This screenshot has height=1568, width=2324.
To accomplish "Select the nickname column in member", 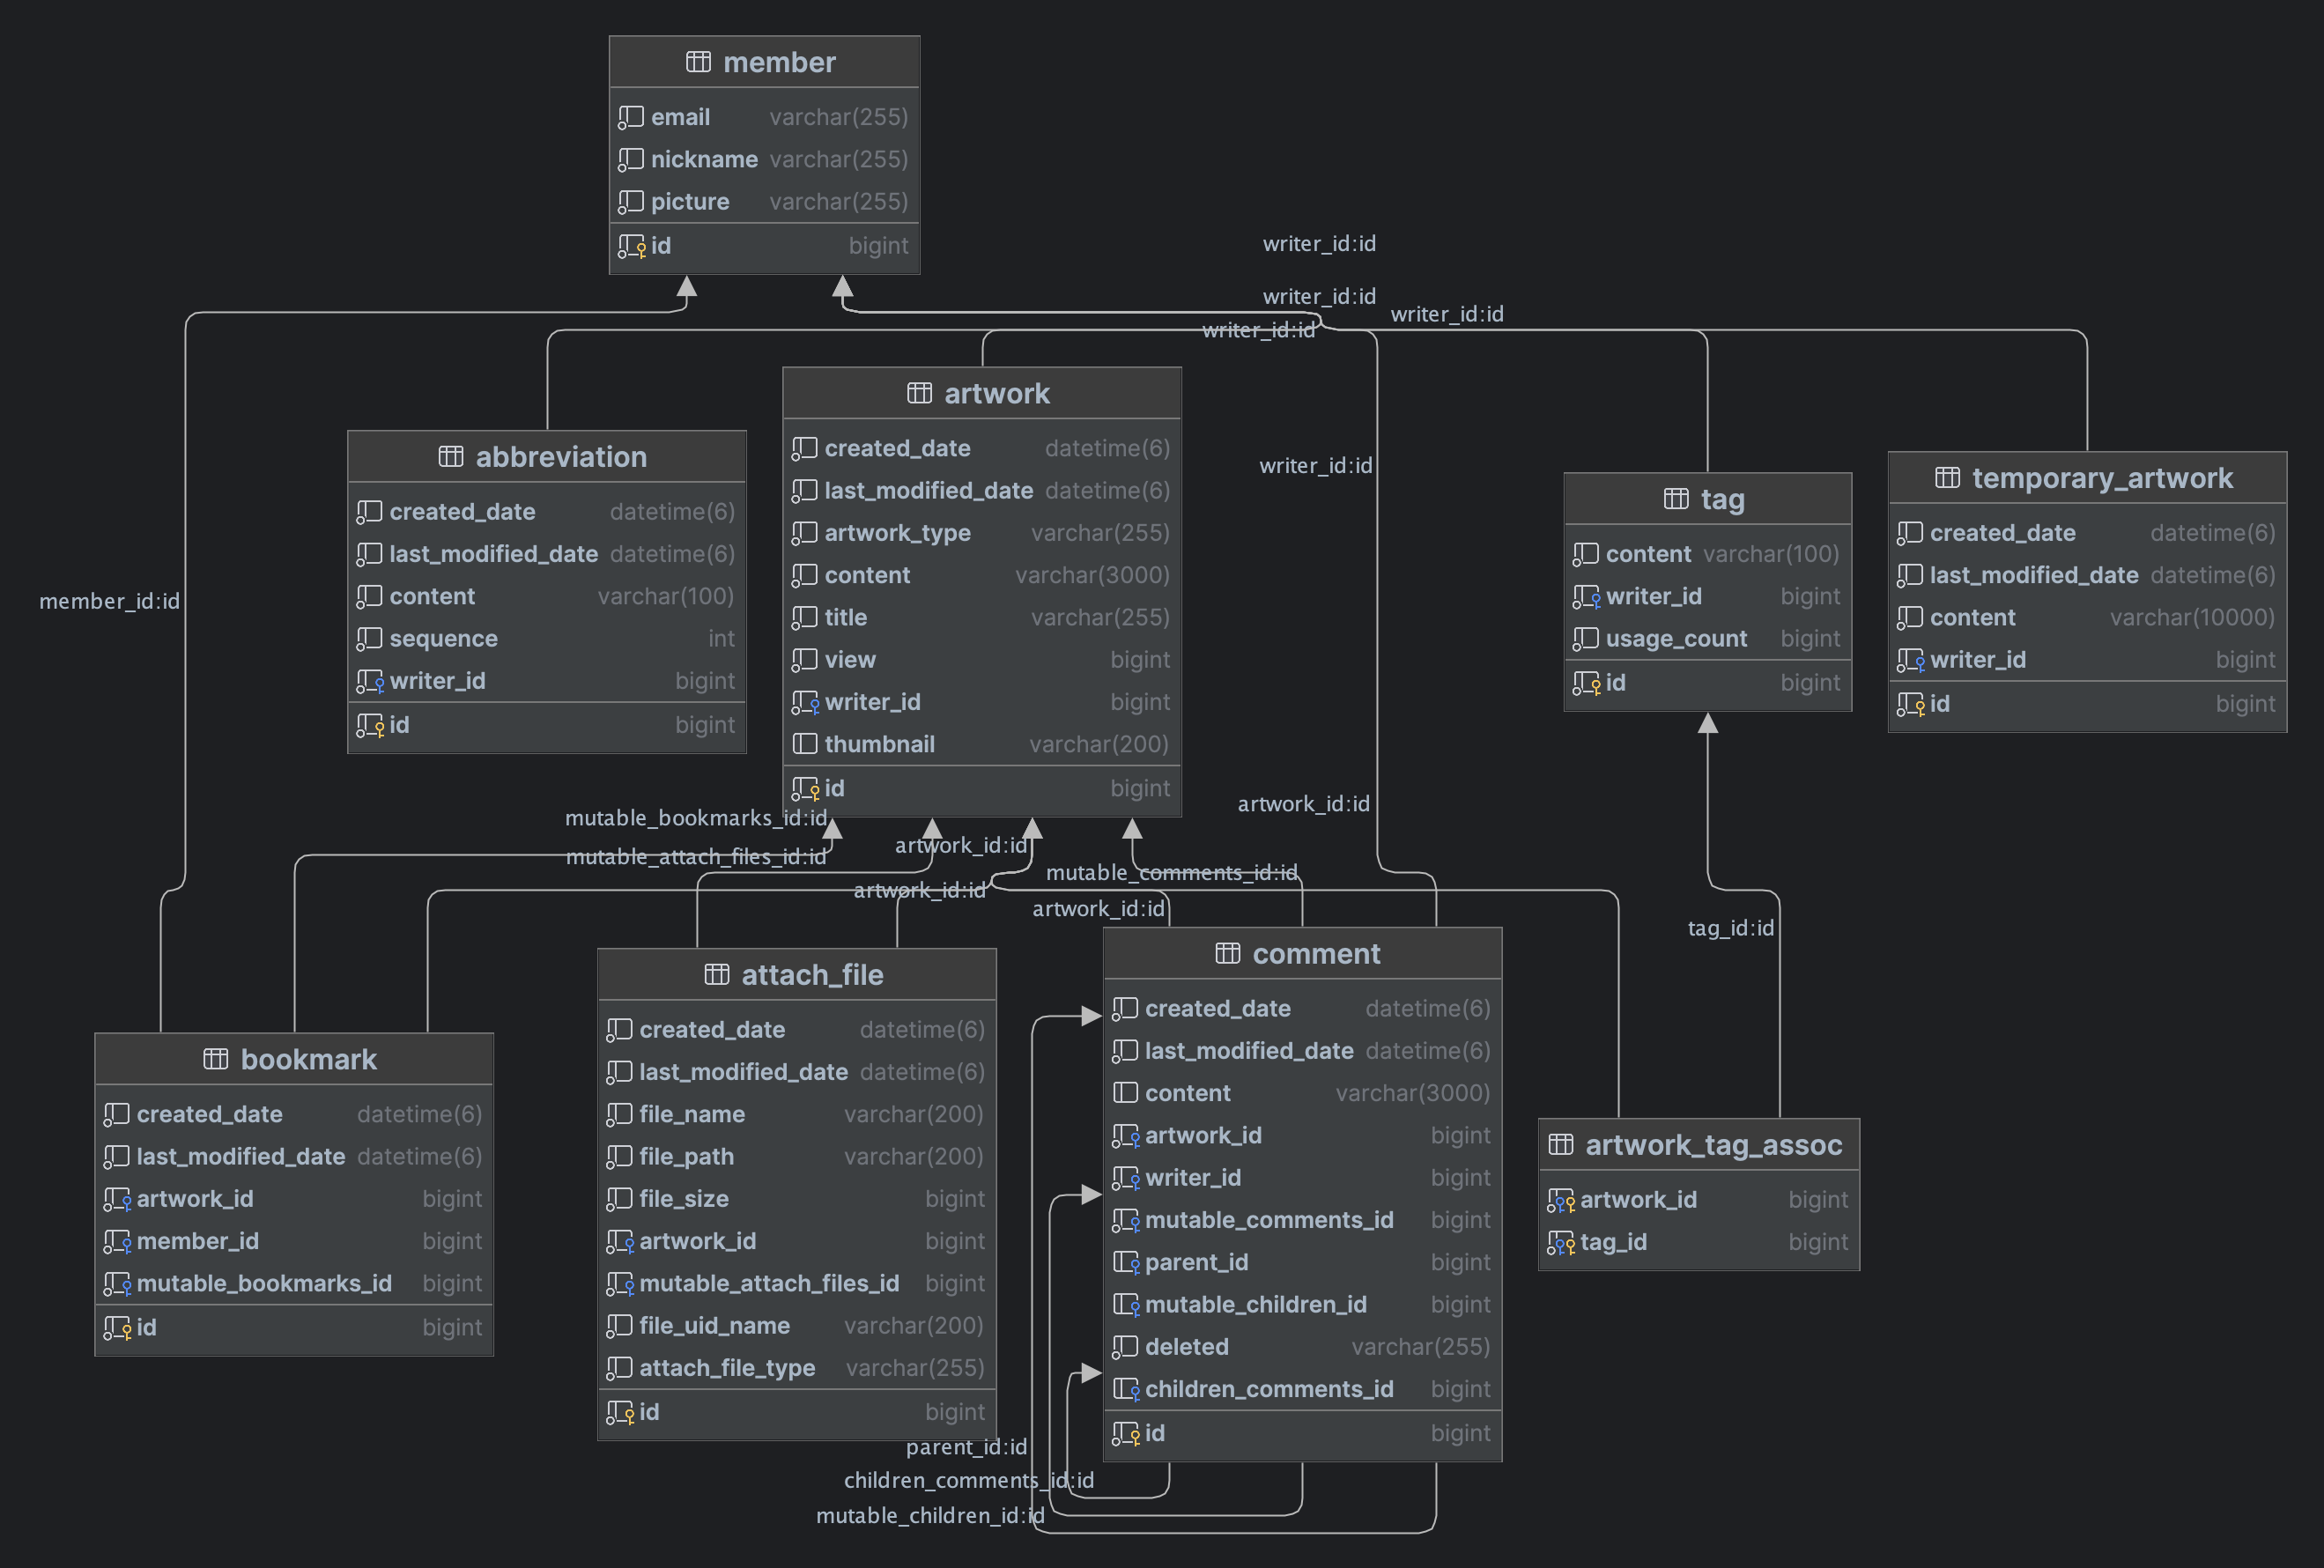I will click(x=765, y=159).
